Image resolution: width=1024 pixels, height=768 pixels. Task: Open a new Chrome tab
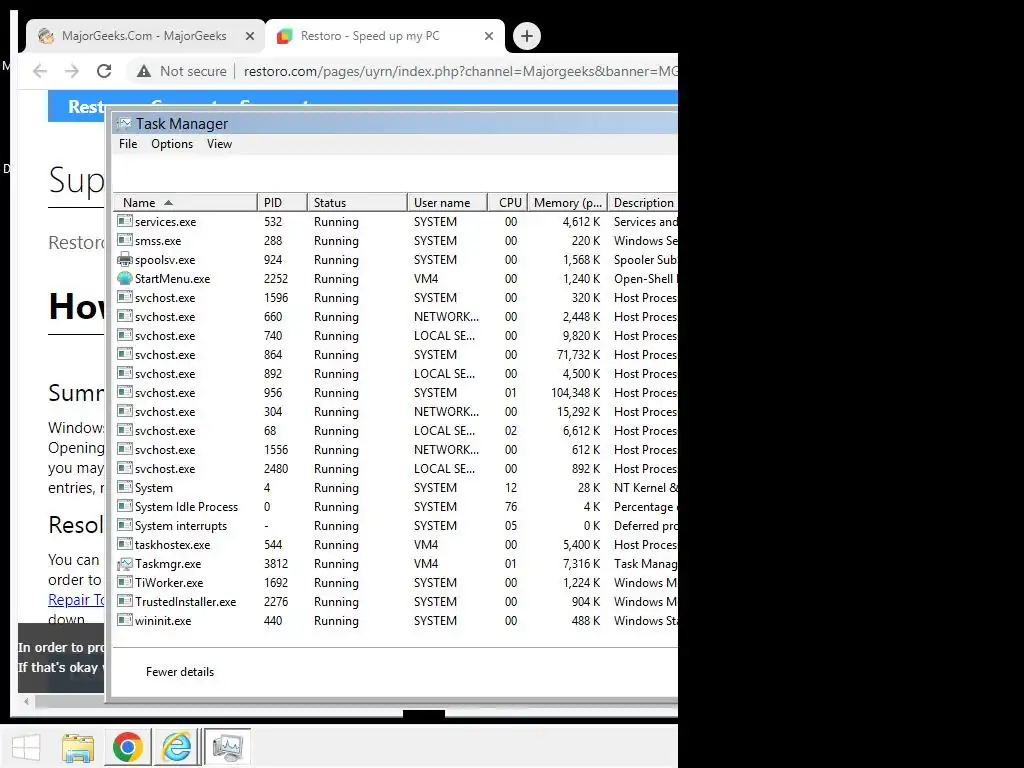(527, 36)
